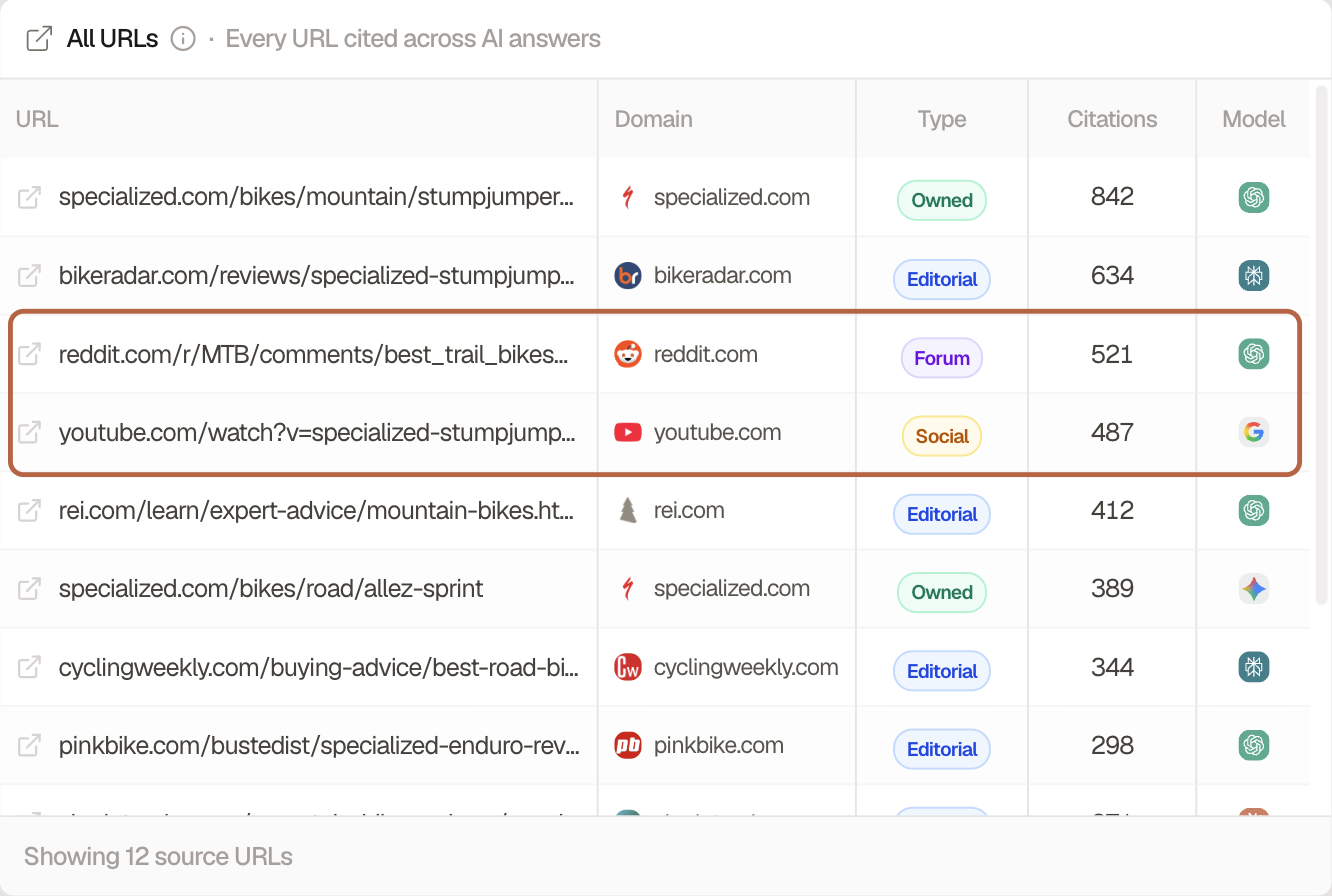Image resolution: width=1332 pixels, height=896 pixels.
Task: Click the youtube.com domain name text
Action: [717, 432]
